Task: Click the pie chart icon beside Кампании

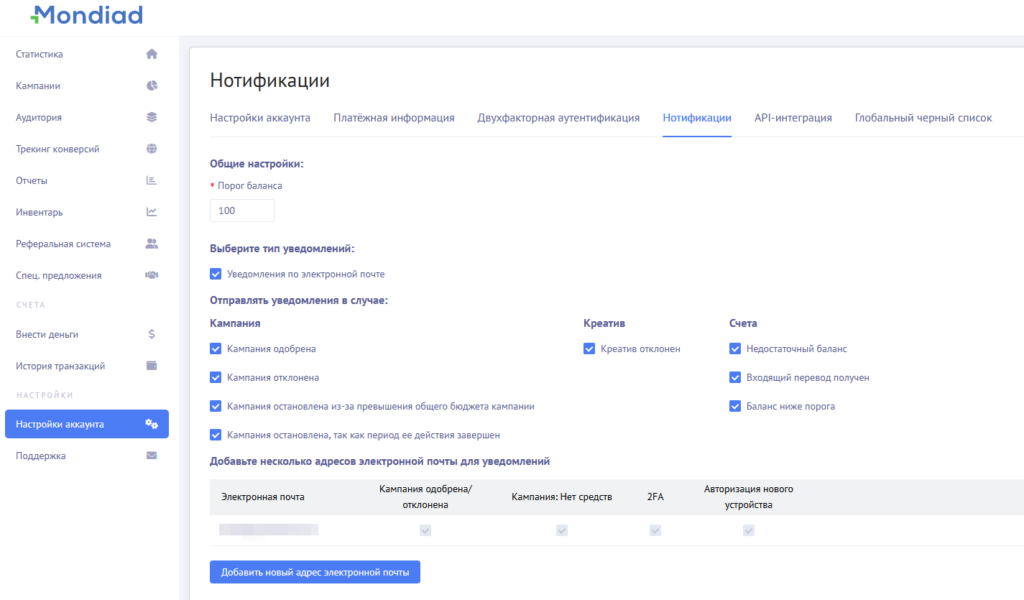Action: 152,86
